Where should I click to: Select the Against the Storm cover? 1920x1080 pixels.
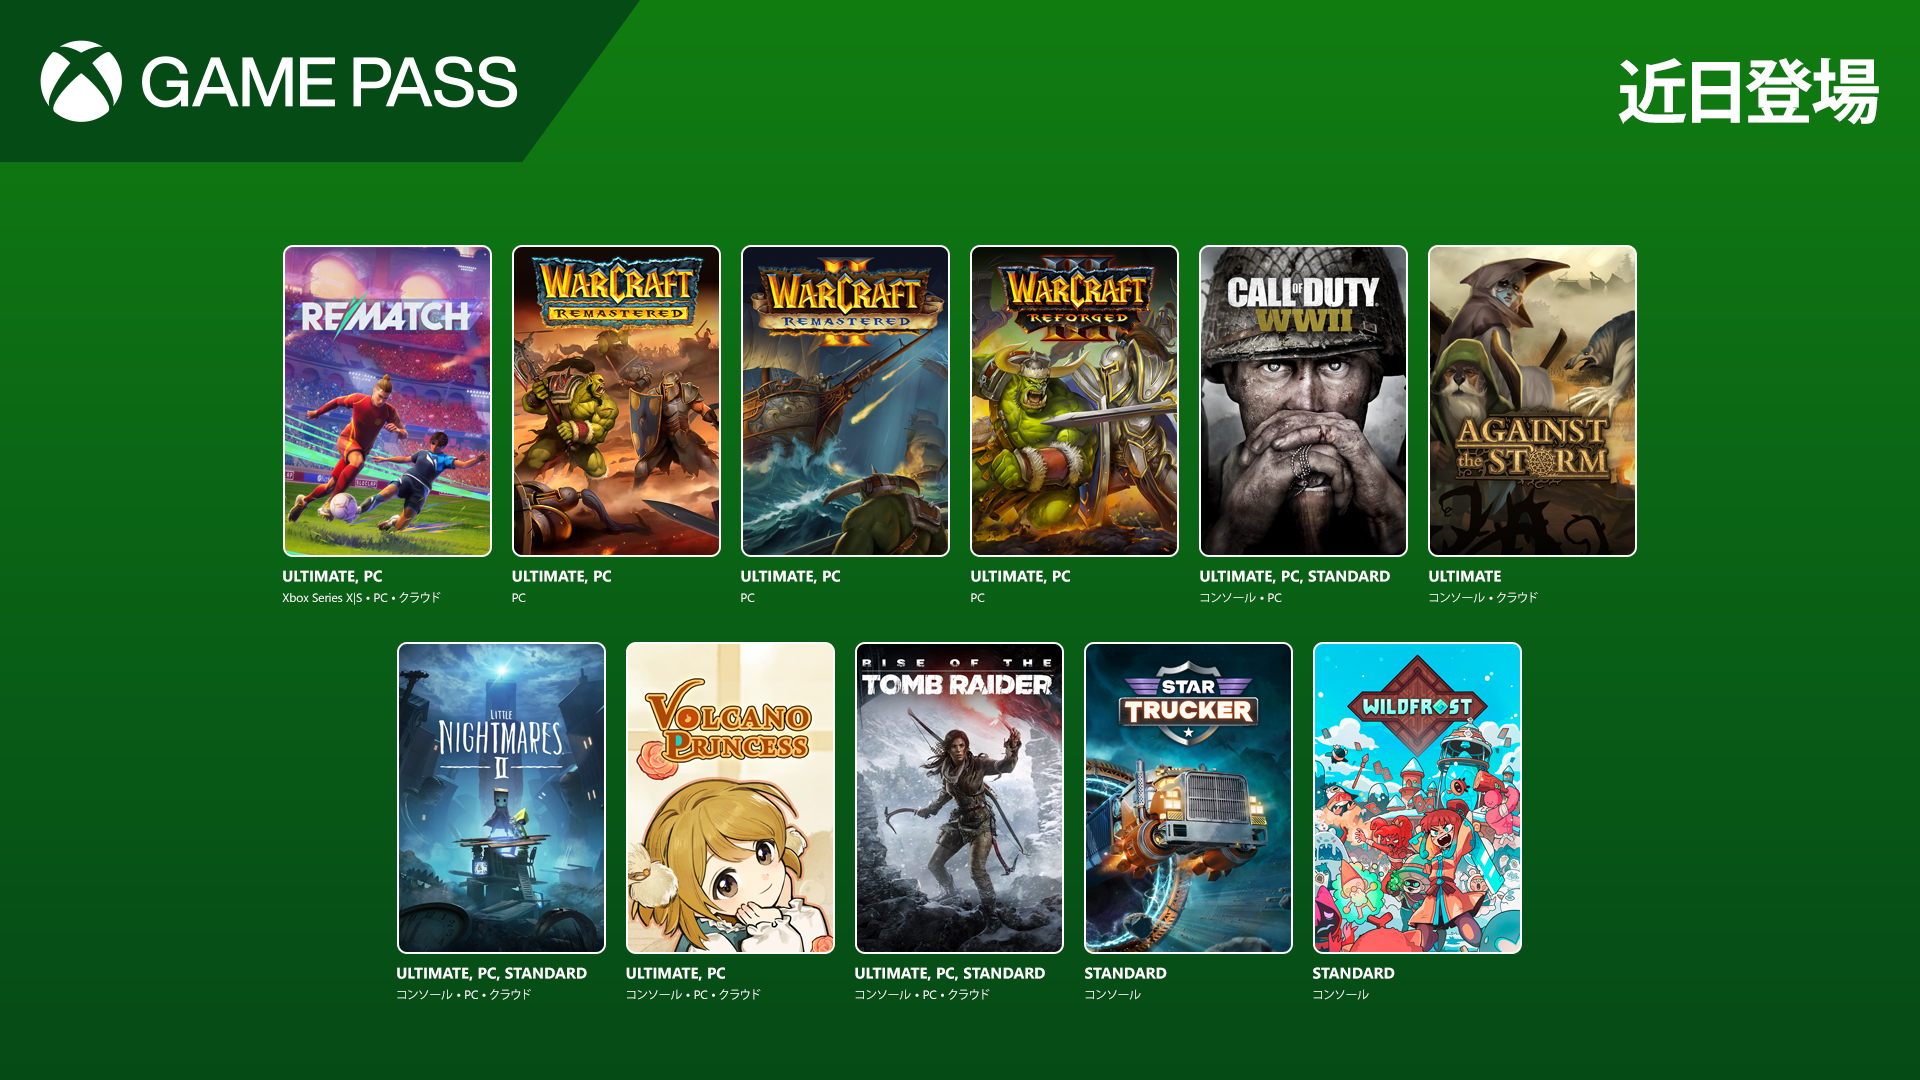click(1532, 401)
